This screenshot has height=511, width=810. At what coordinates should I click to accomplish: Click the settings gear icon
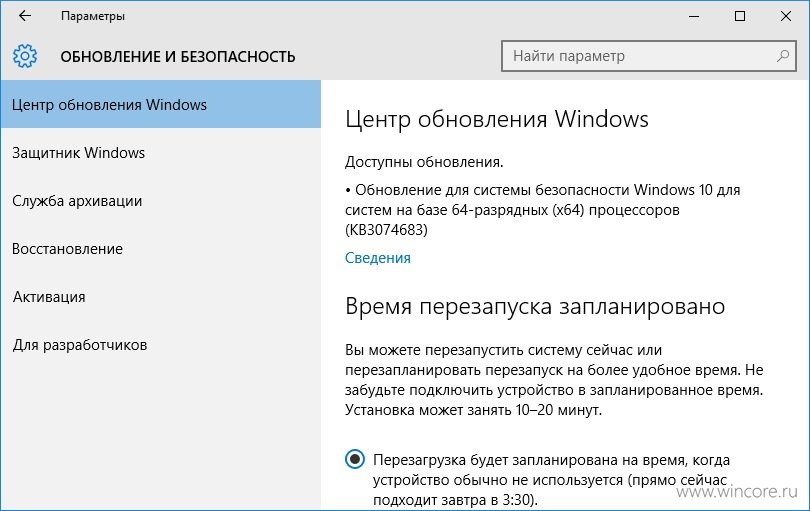tap(25, 56)
